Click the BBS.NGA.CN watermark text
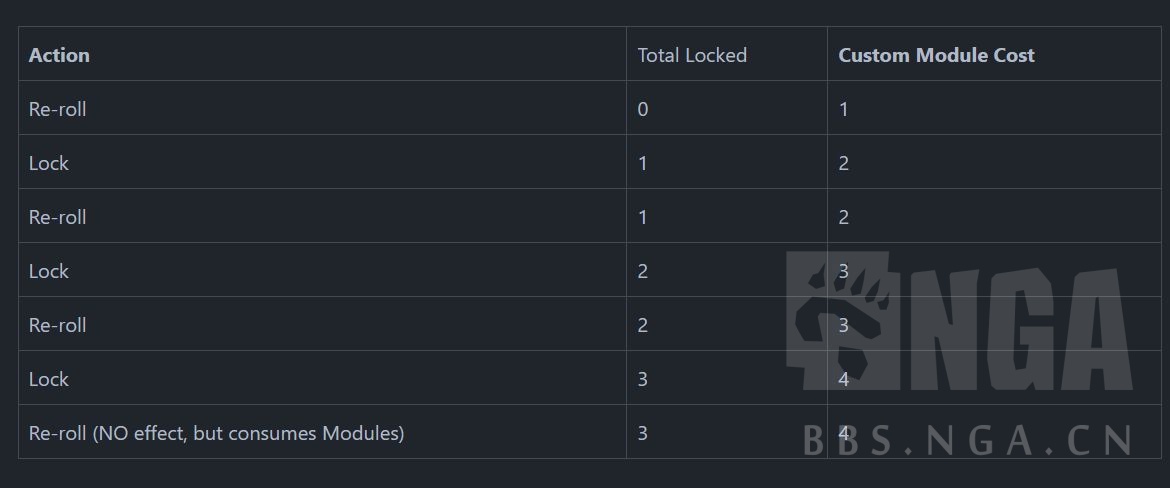Viewport: 1170px width, 488px height. [968, 440]
